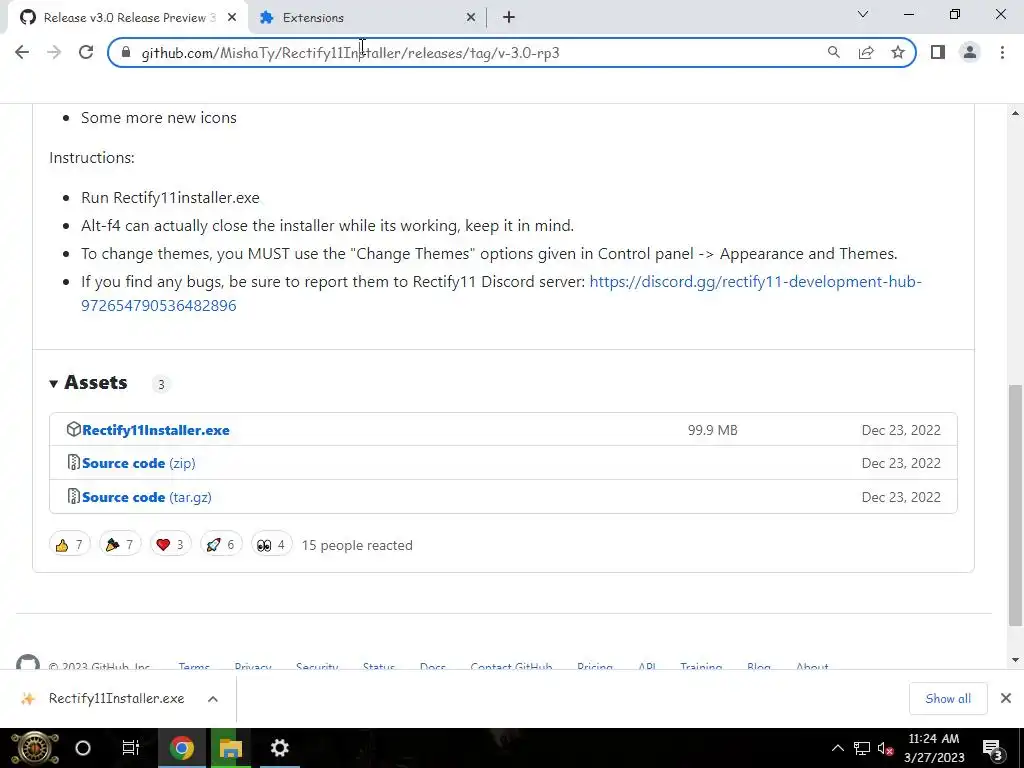The width and height of the screenshot is (1024, 768).
Task: Open the zoom magnifier icon in address bar
Action: point(833,52)
